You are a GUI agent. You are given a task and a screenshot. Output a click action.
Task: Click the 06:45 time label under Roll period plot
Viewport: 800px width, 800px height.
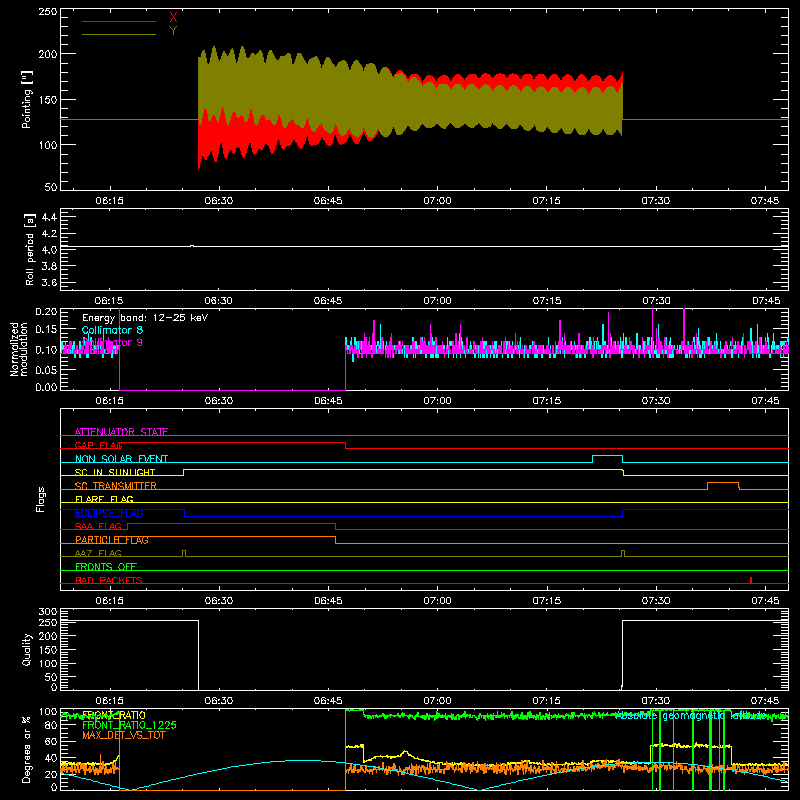coord(328,301)
